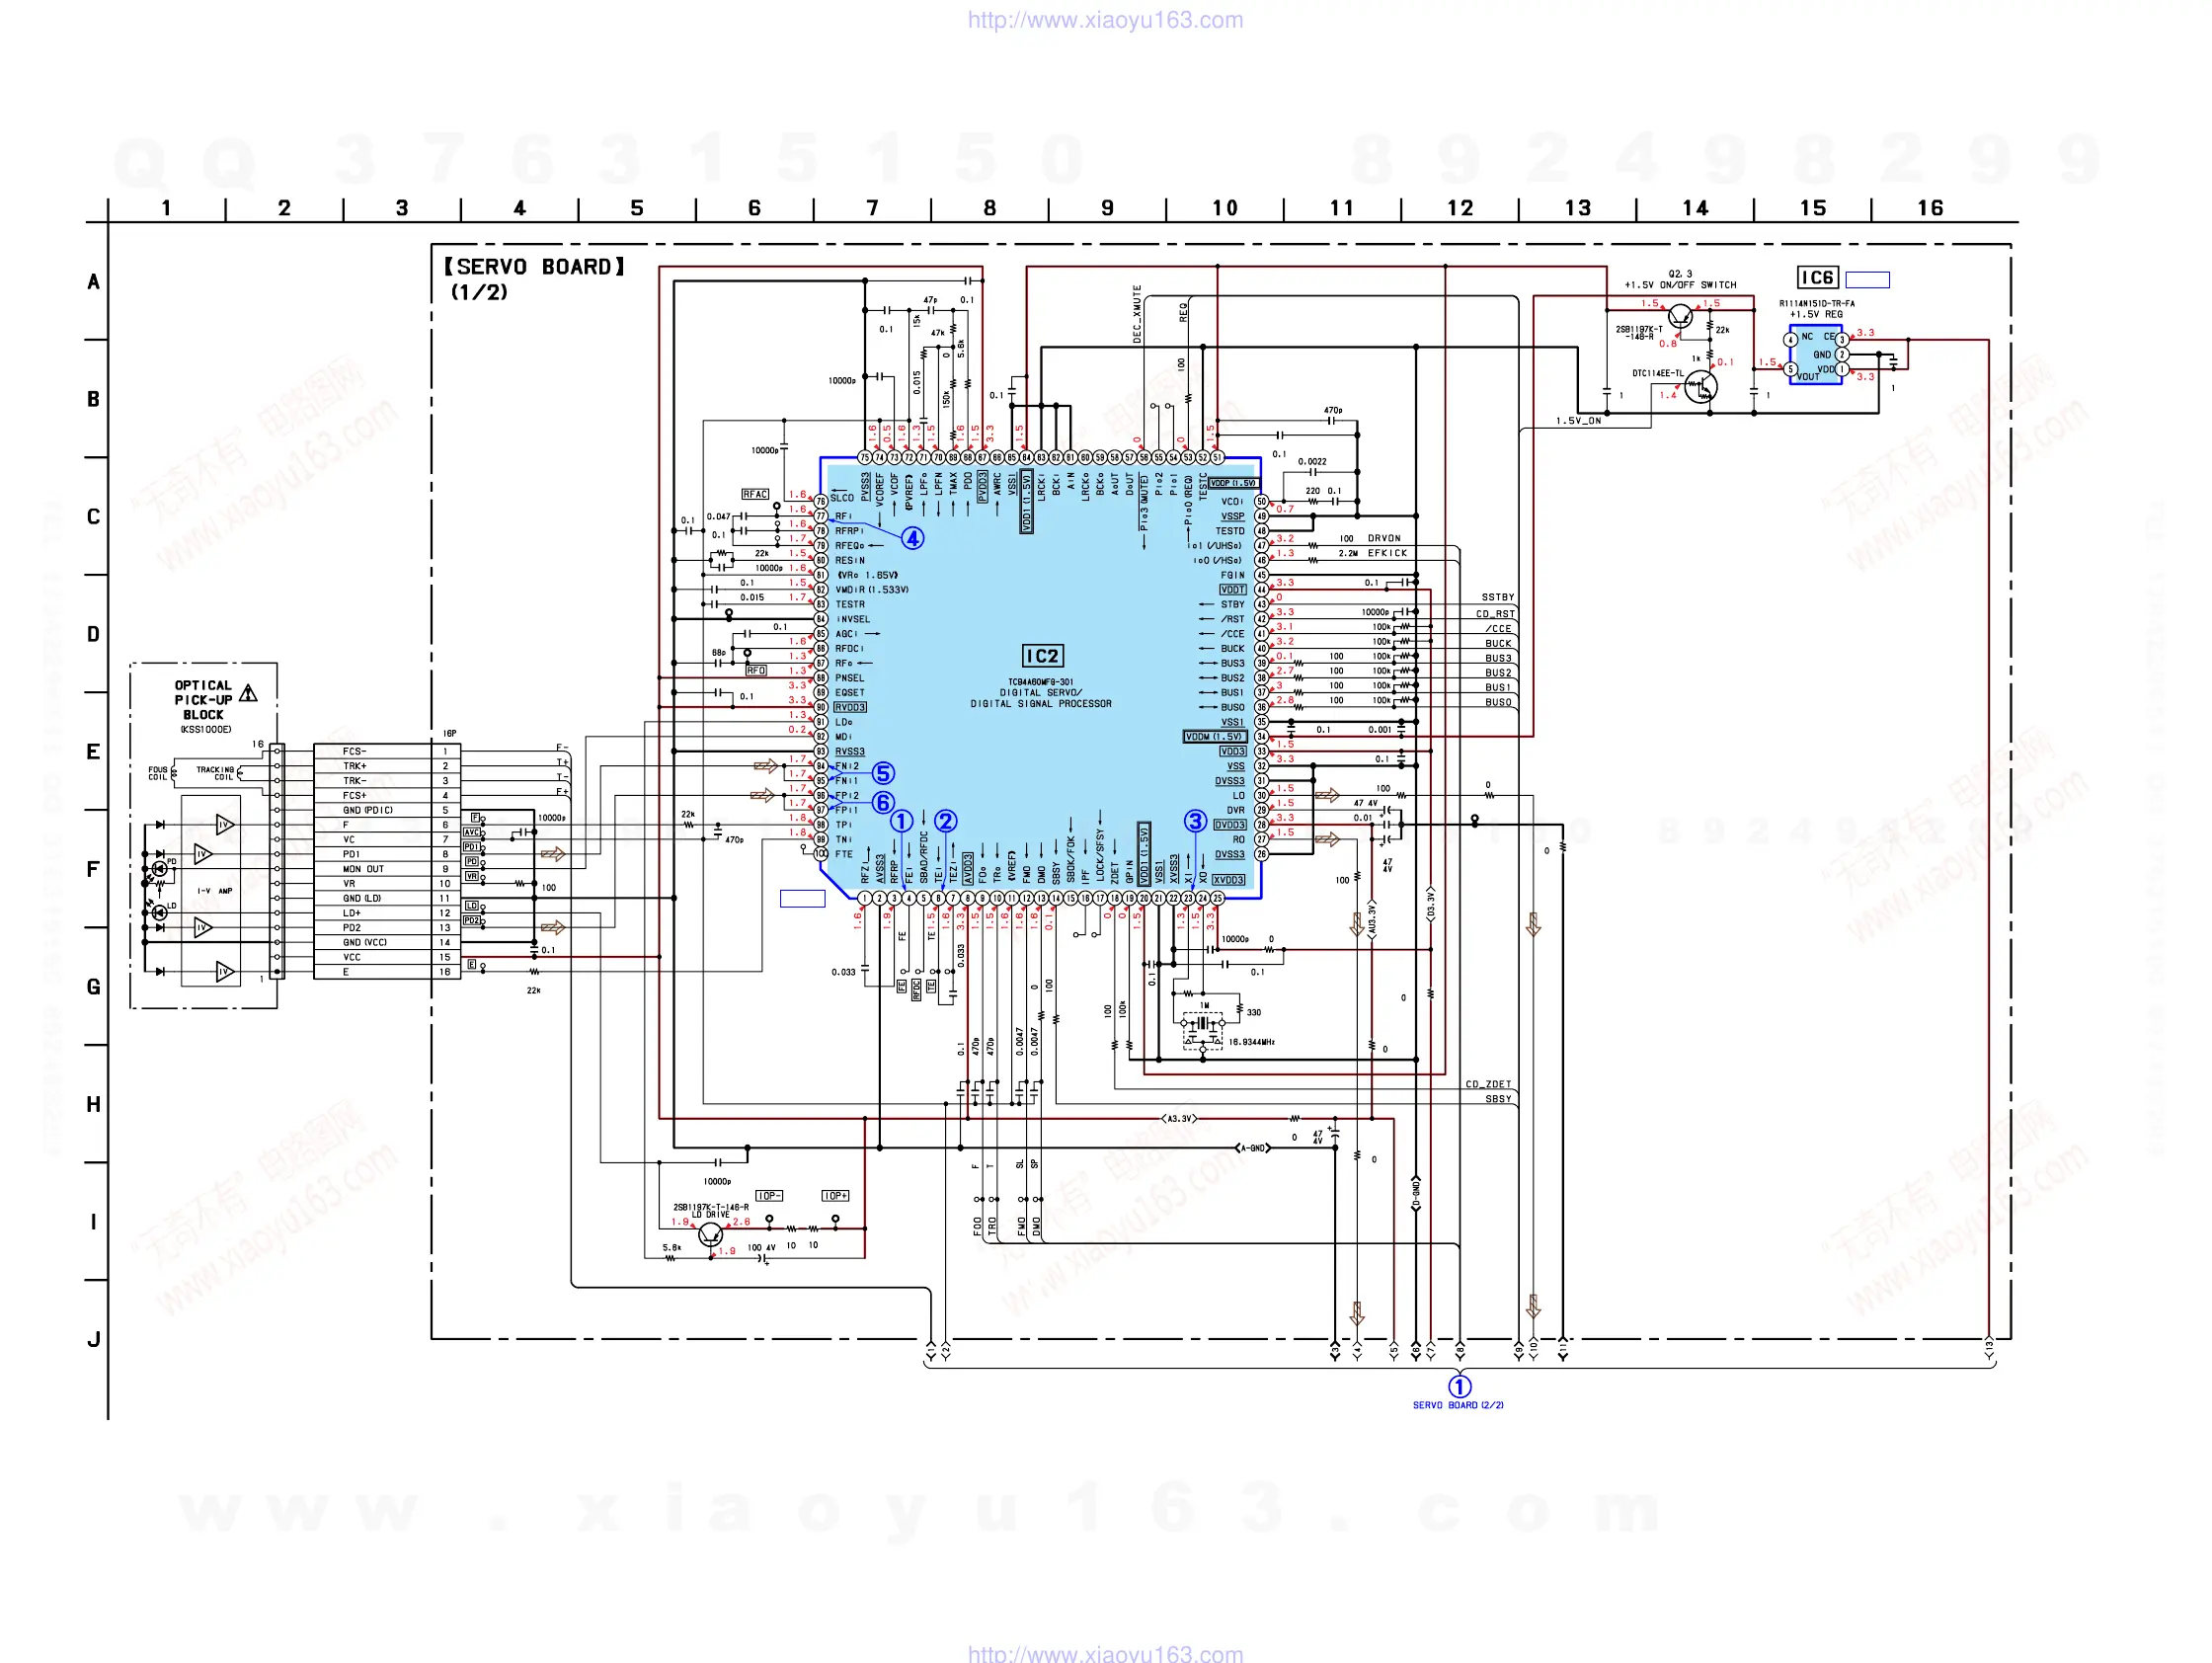Click the 16.9344MHz crystal symbol
Image resolution: width=2212 pixels, height=1663 pixels.
pyautogui.click(x=1203, y=1024)
